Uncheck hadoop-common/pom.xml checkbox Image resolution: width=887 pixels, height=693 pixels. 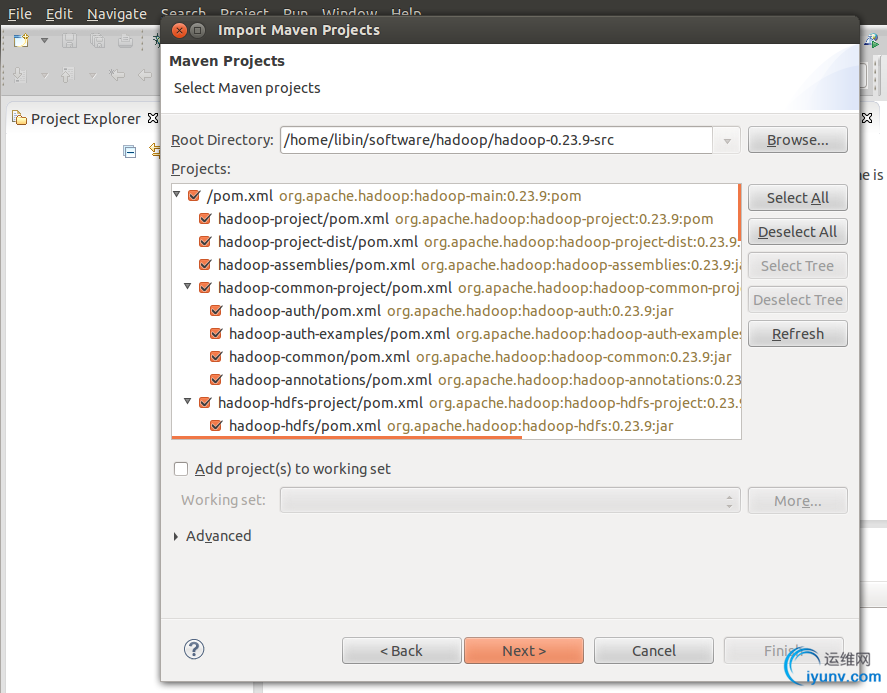216,357
